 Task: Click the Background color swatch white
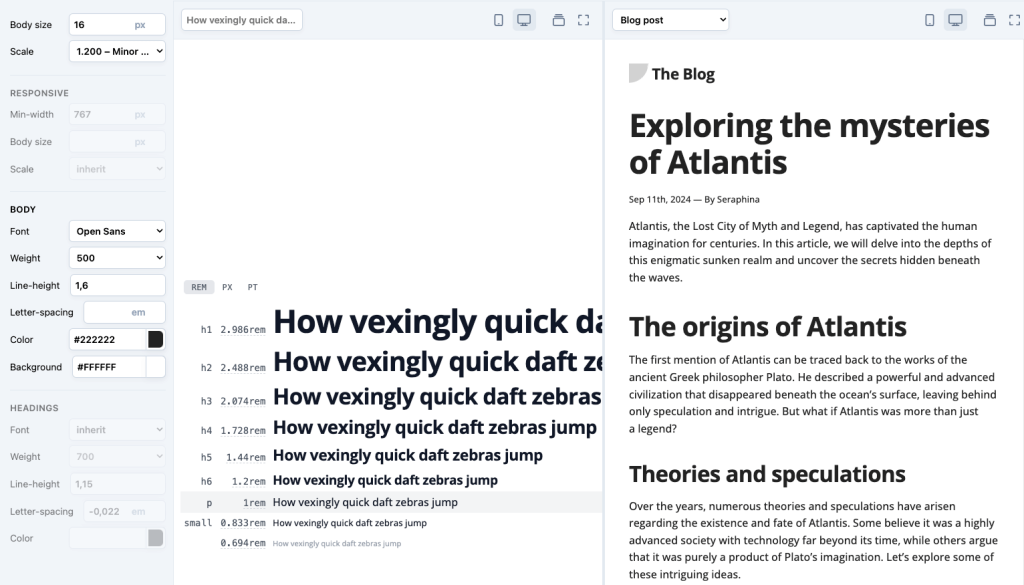pos(155,367)
